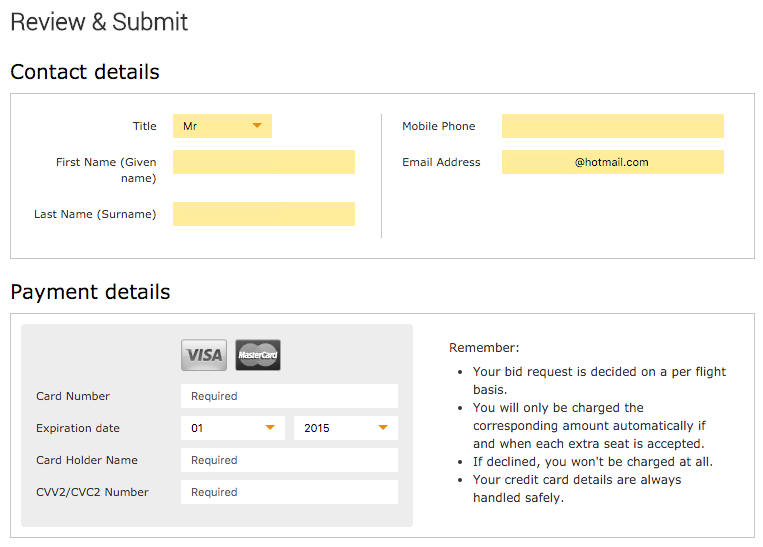Screen dimensions: 763x547
Task: Click the Email Address field with hotmail.com
Action: point(613,162)
